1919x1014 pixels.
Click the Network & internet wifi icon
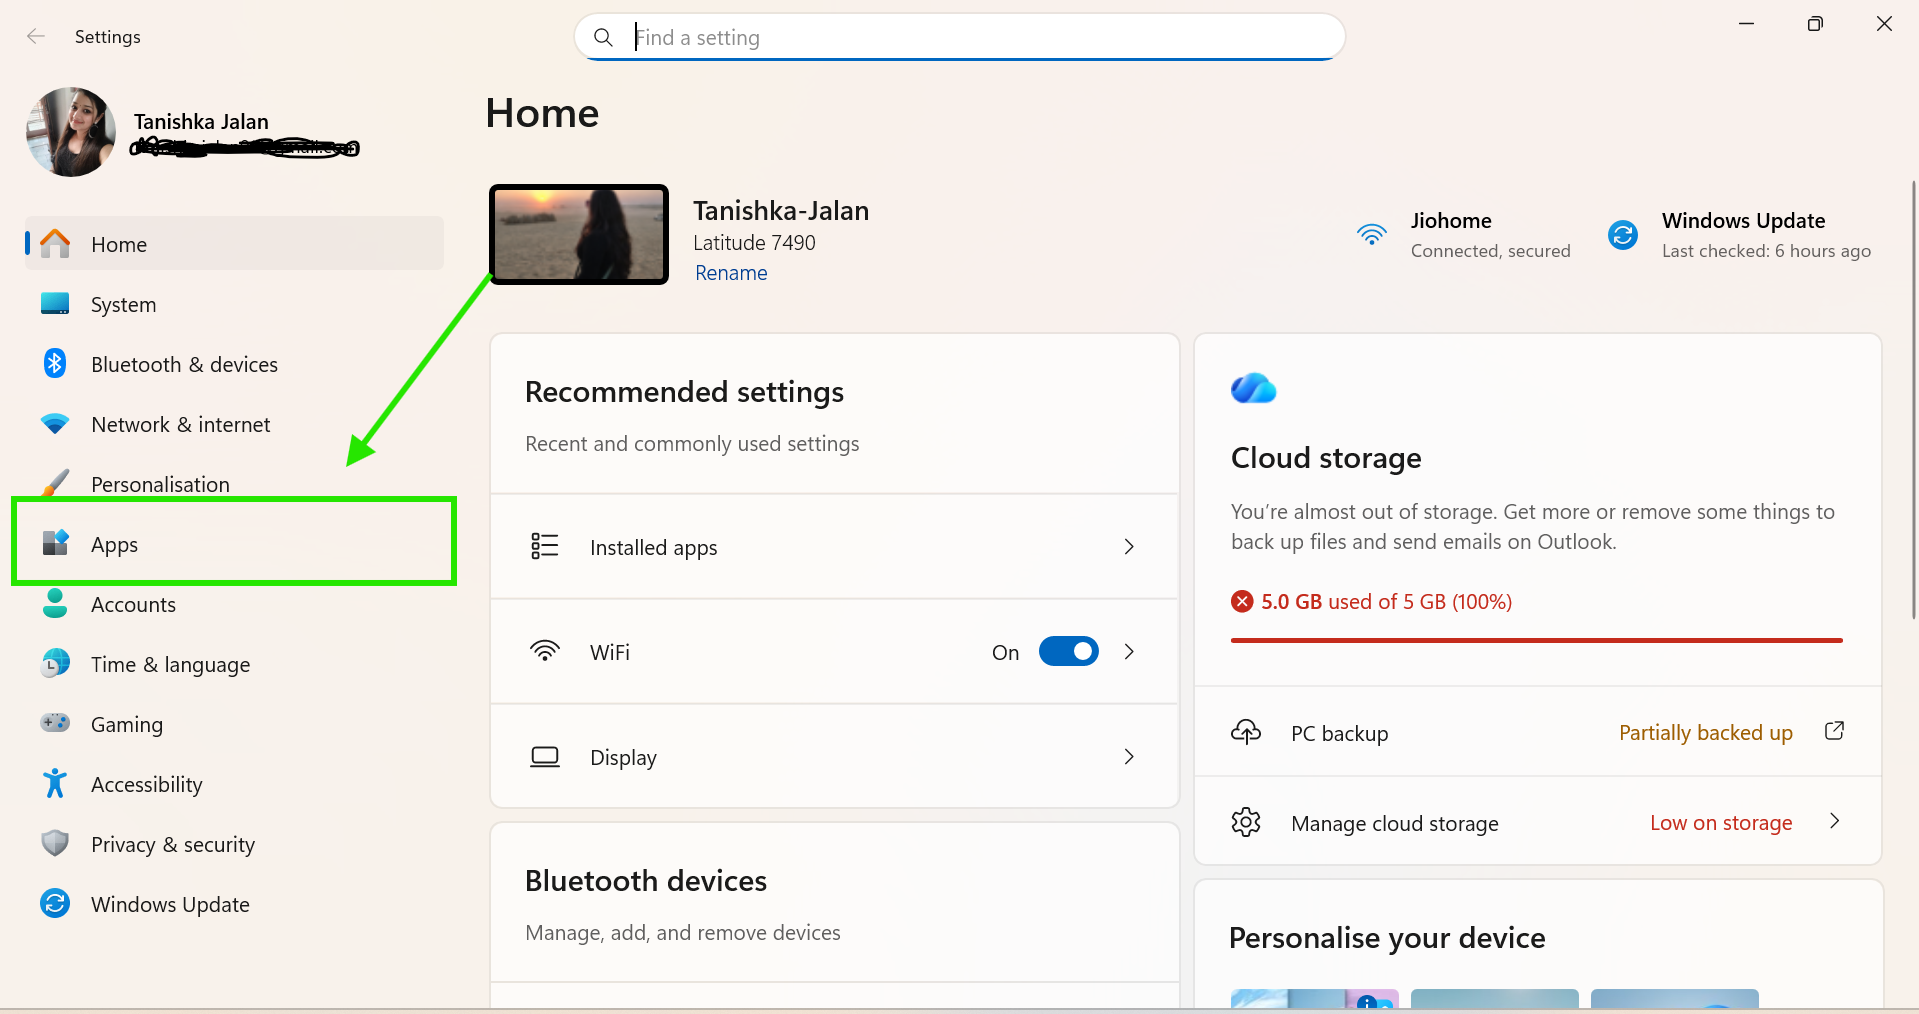(55, 424)
